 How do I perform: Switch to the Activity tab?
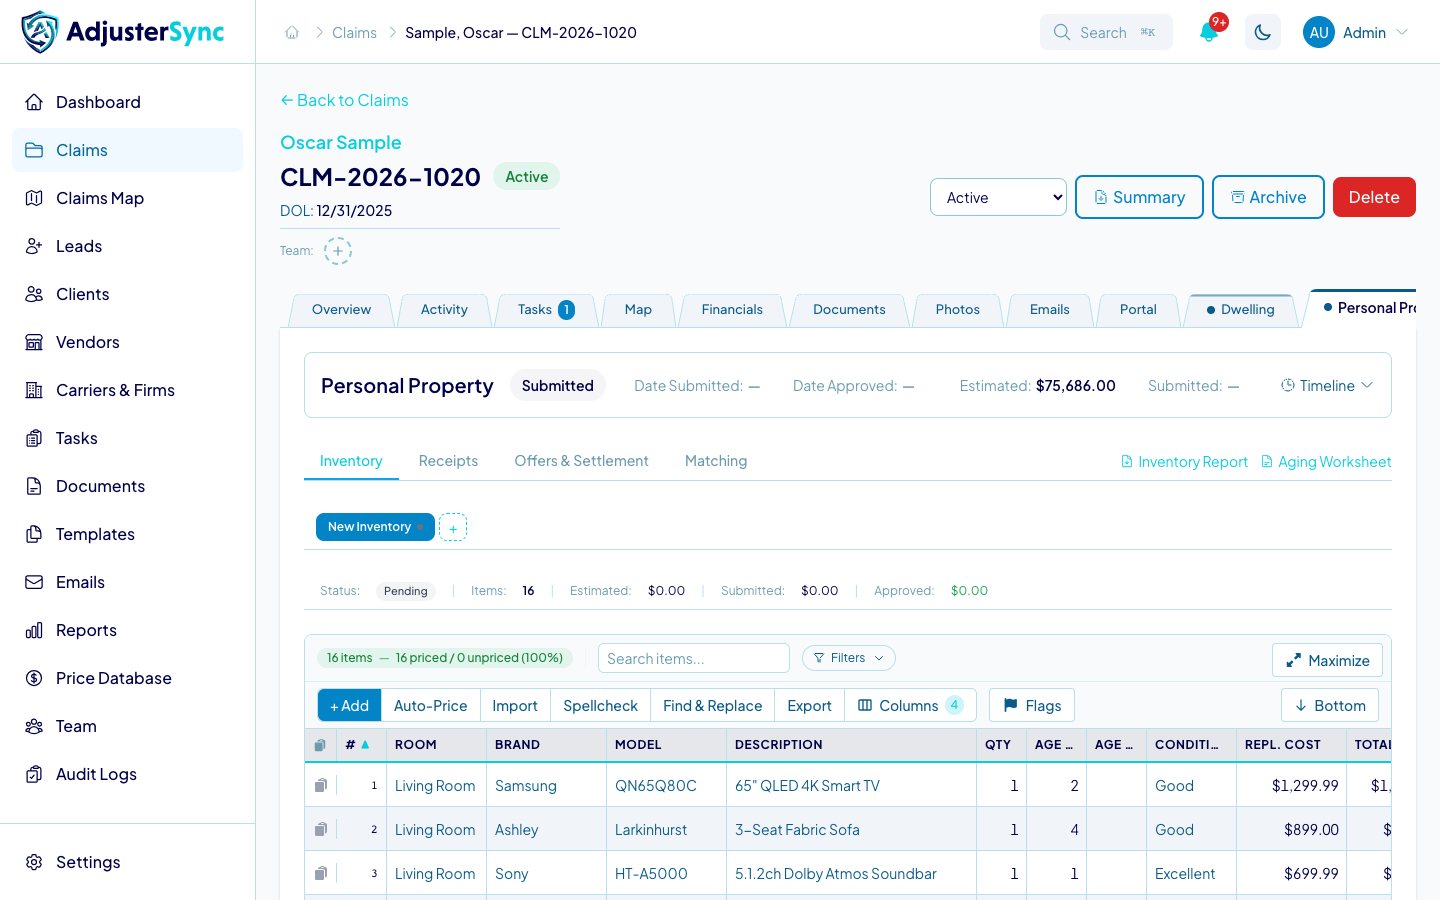pos(444,310)
